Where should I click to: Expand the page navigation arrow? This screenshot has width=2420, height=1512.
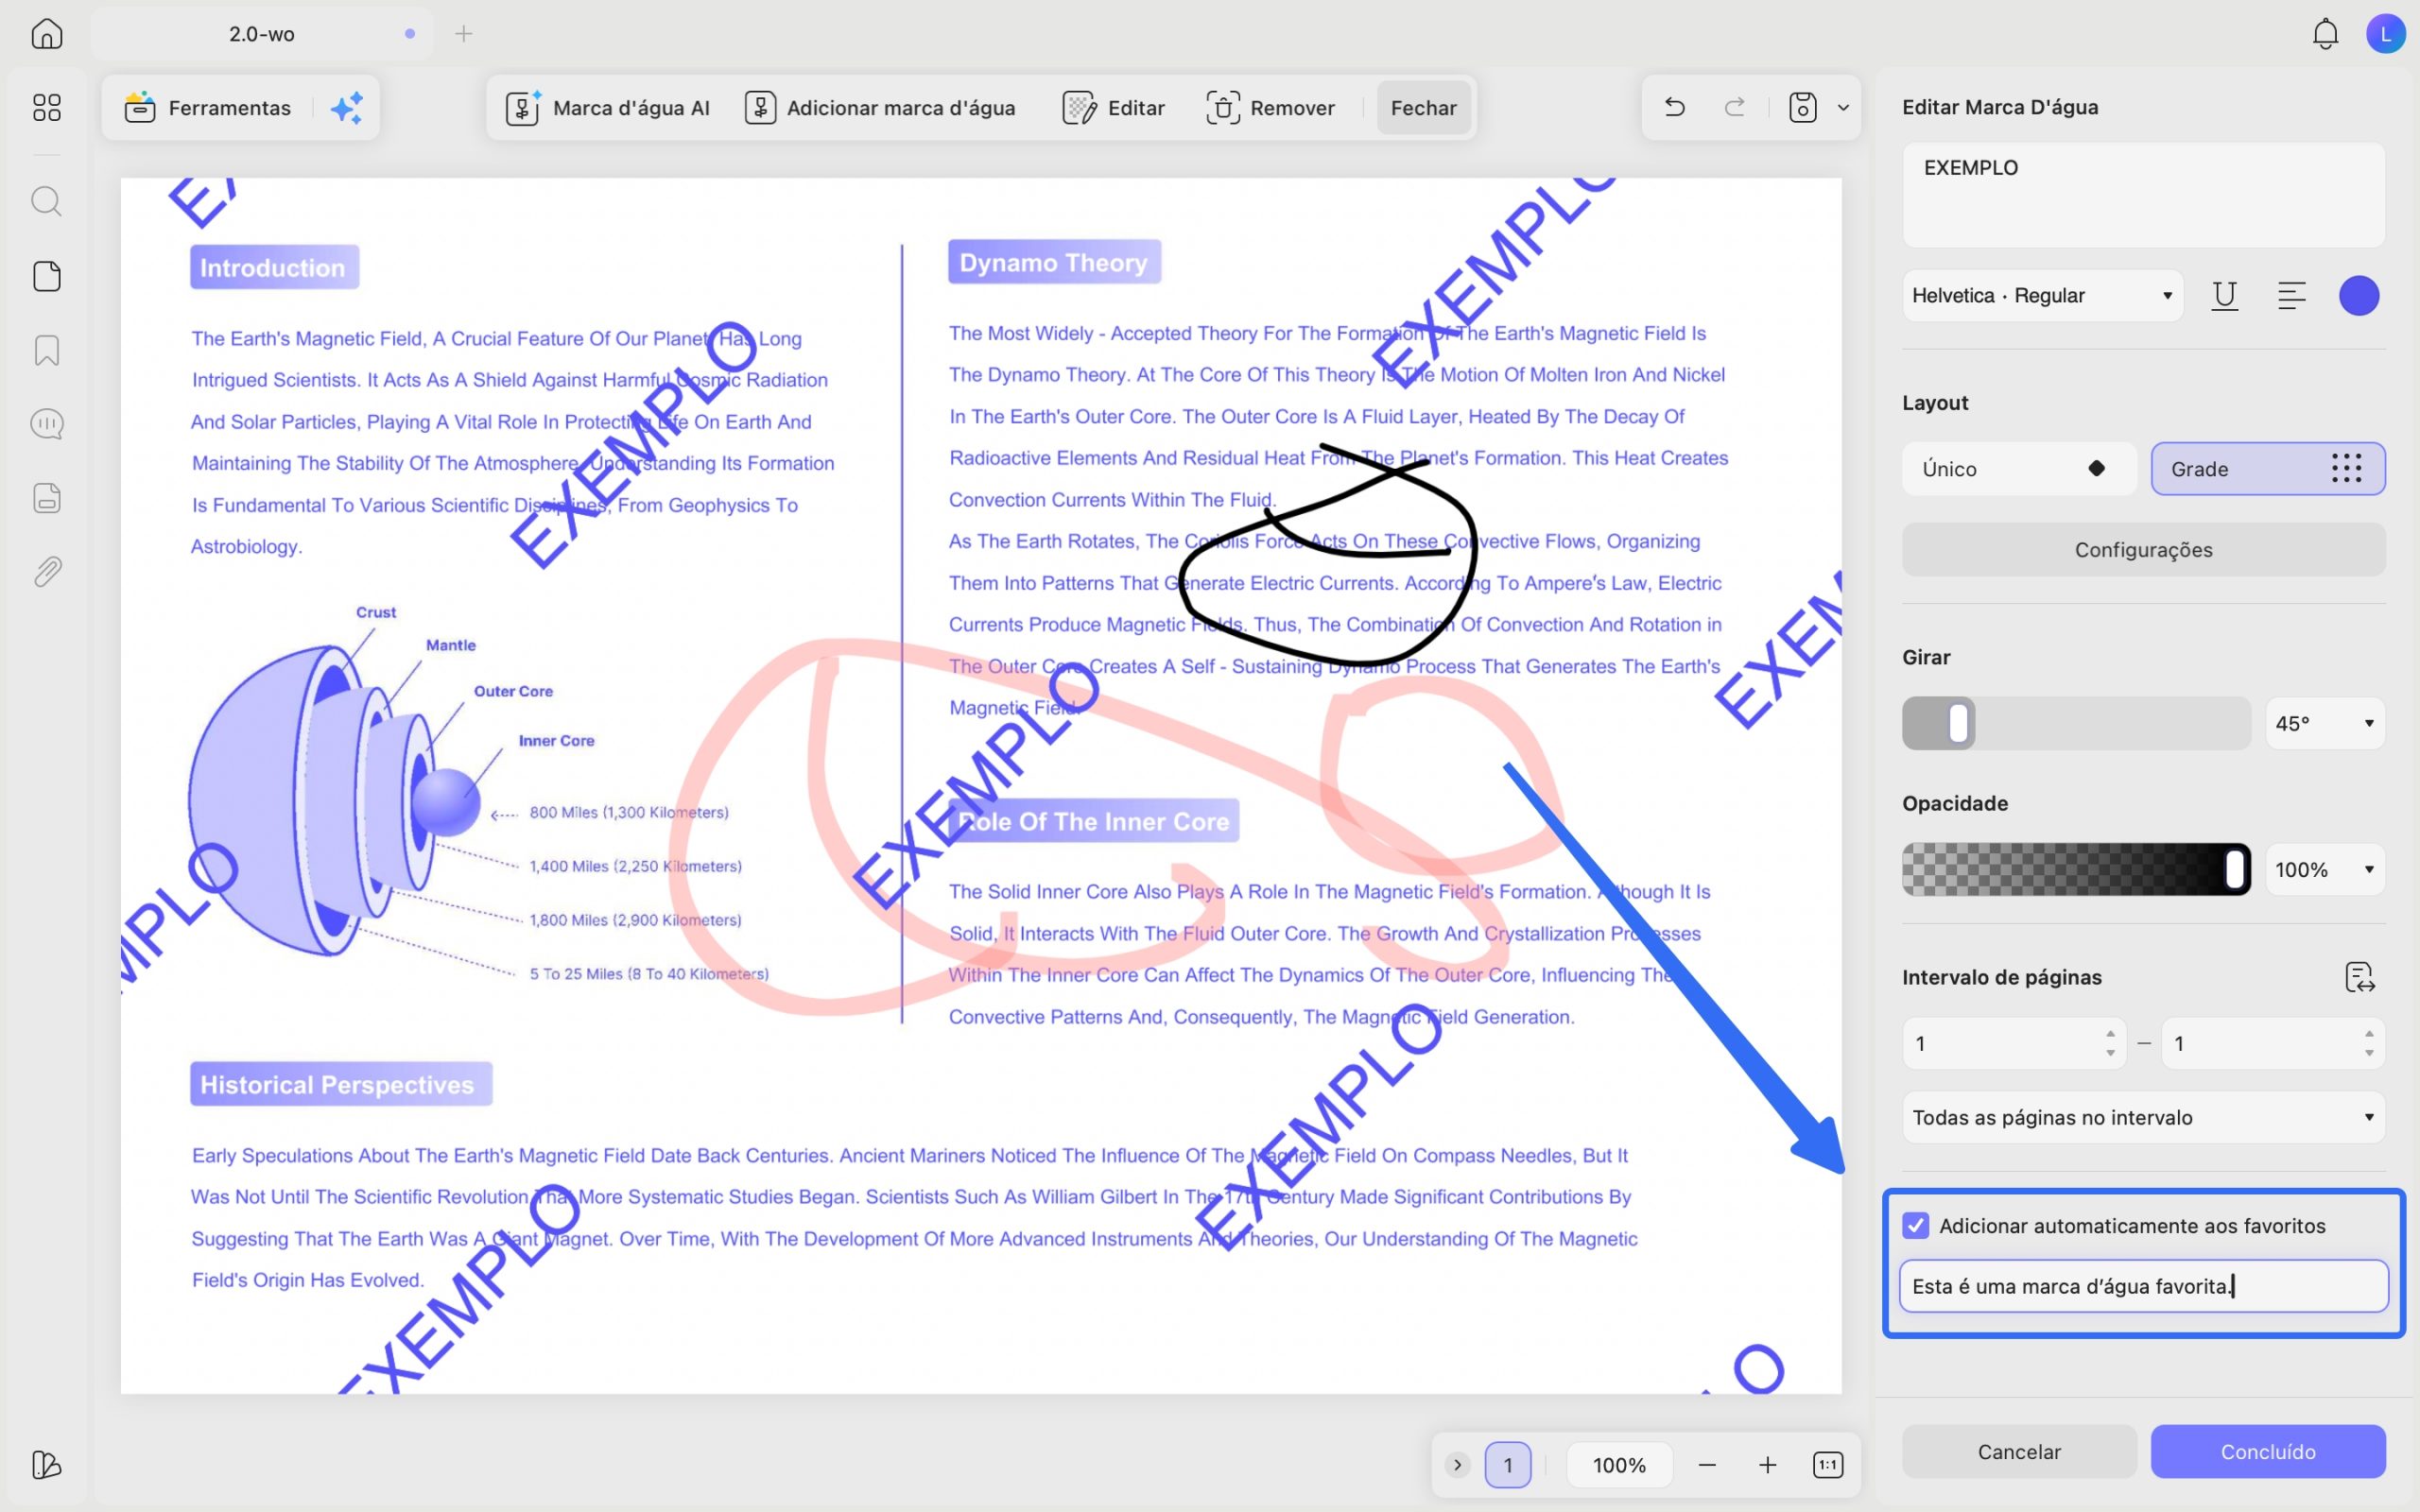tap(1457, 1465)
